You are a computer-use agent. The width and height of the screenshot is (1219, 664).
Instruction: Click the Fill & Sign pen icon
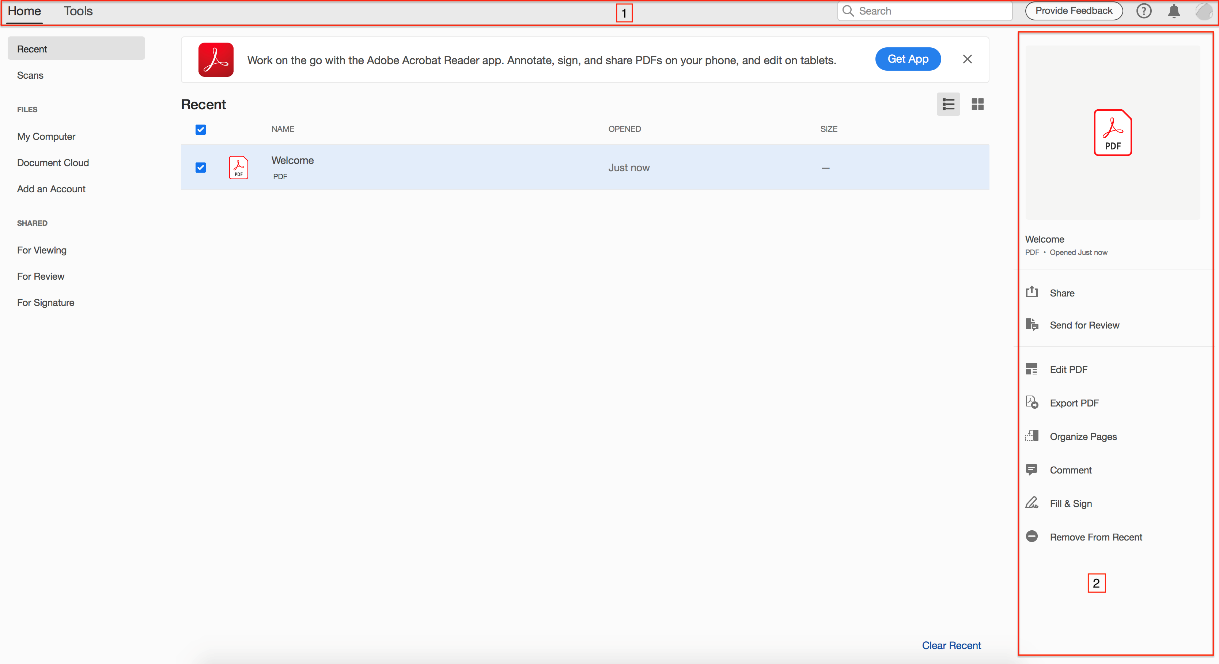click(1032, 503)
